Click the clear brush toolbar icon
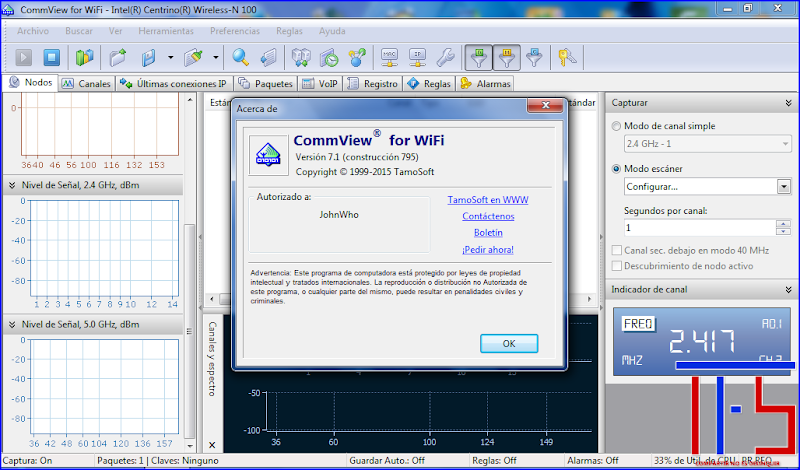The width and height of the screenshot is (800, 470). 193,57
